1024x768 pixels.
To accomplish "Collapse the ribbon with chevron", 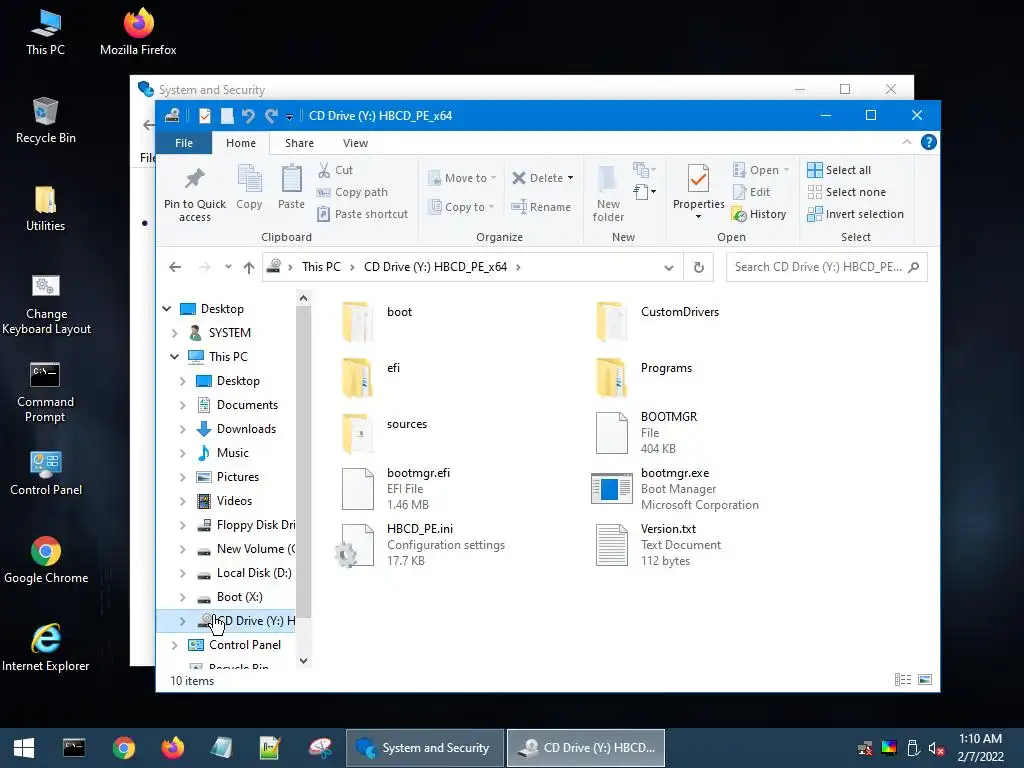I will point(906,142).
